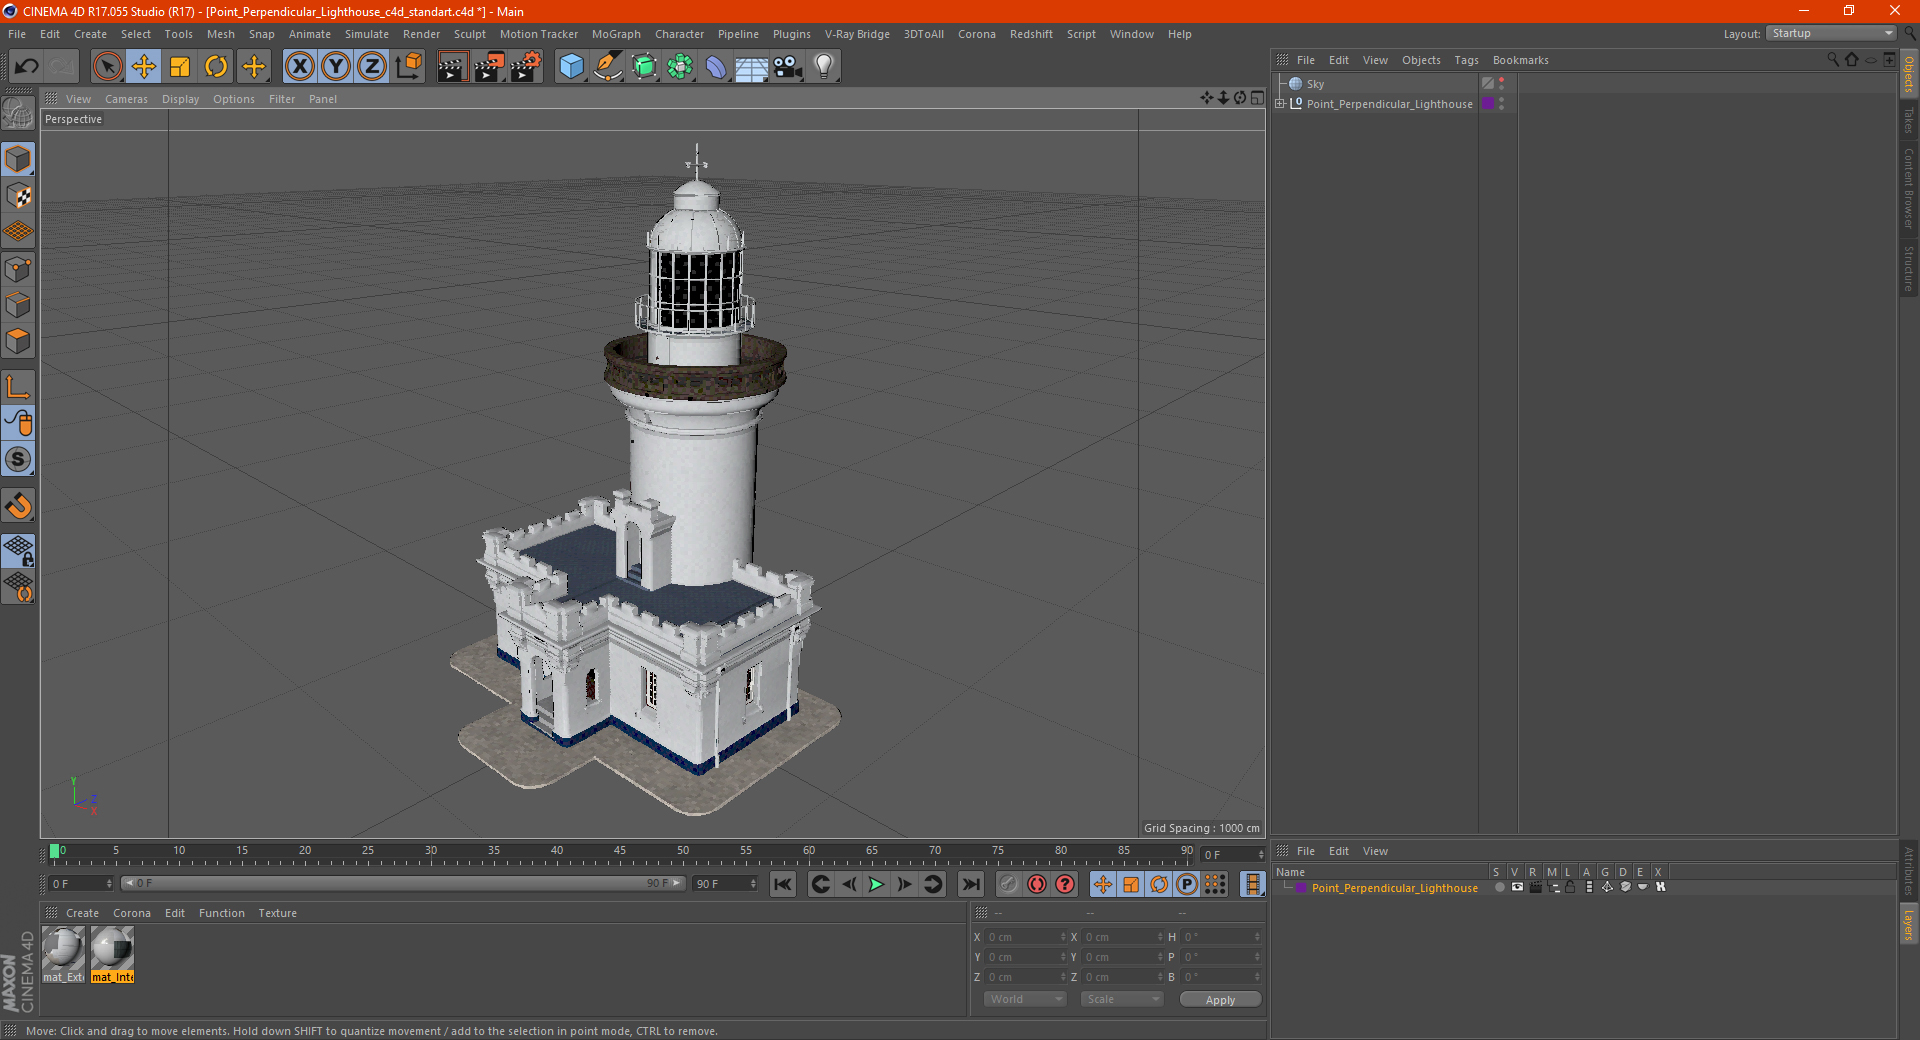Click frame 45 on the timeline ruler
The width and height of the screenshot is (1920, 1040).
[x=620, y=852]
